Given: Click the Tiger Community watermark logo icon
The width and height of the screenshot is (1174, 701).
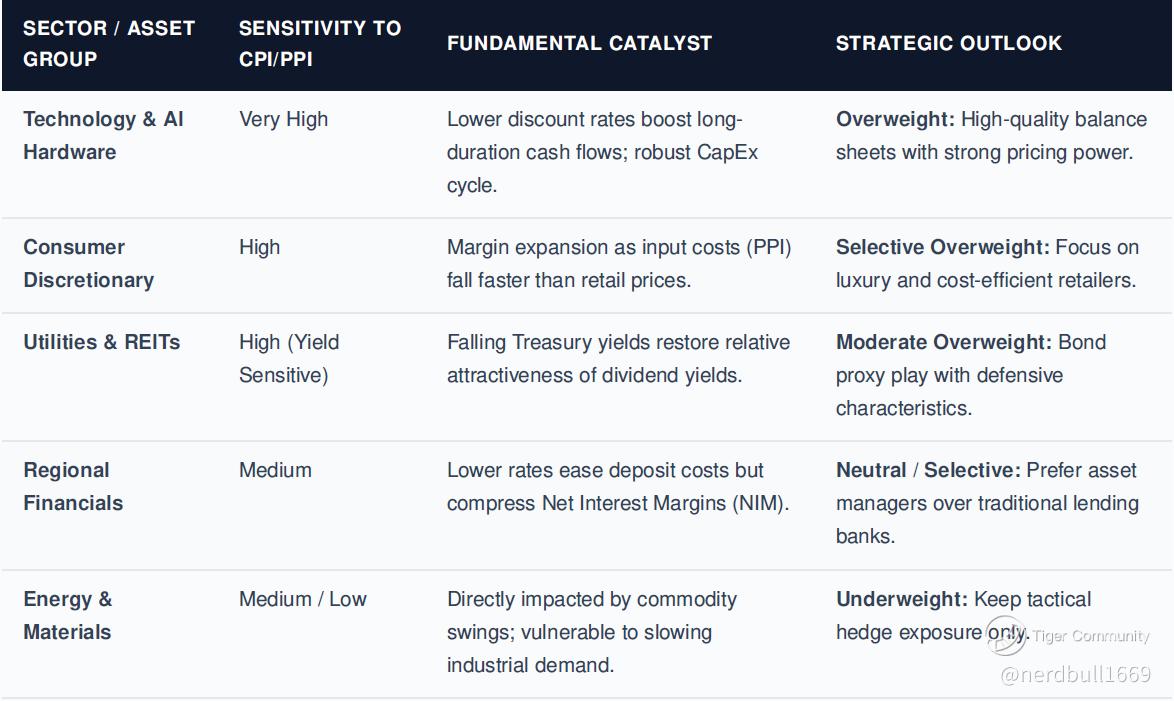Looking at the screenshot, I should click(x=1006, y=635).
